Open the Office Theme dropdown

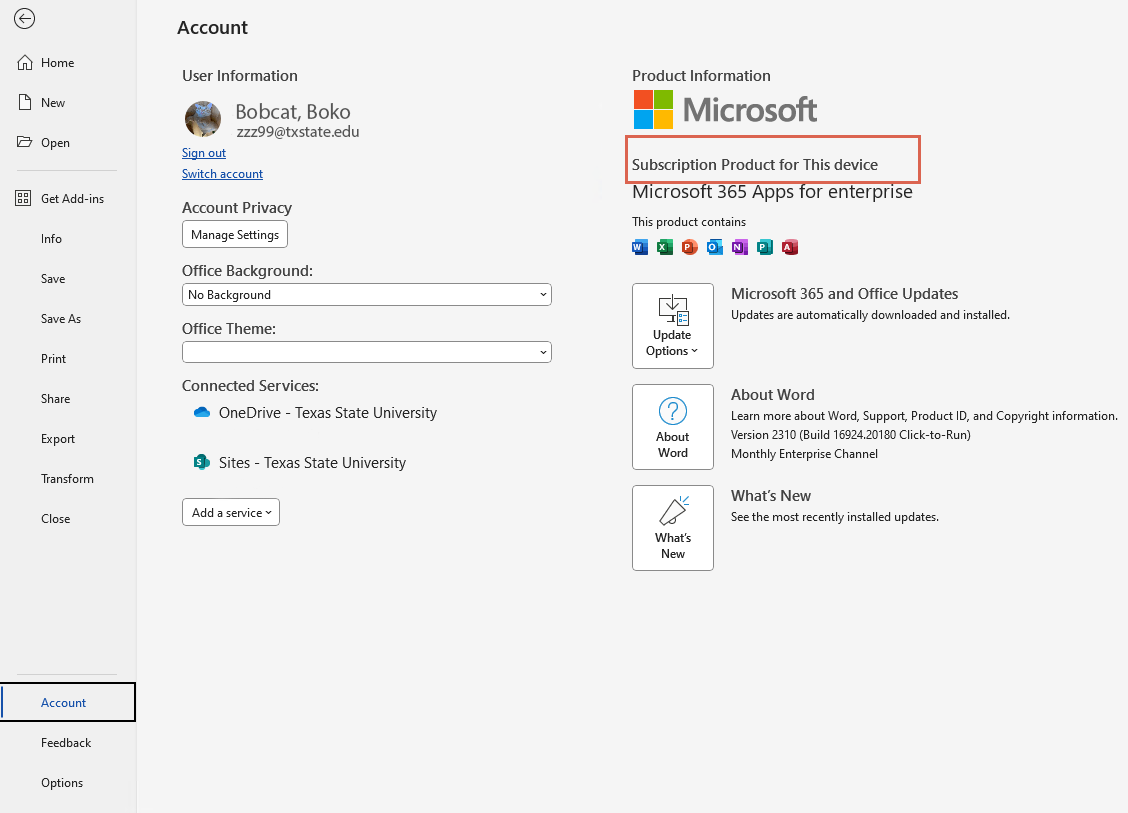pyautogui.click(x=366, y=352)
